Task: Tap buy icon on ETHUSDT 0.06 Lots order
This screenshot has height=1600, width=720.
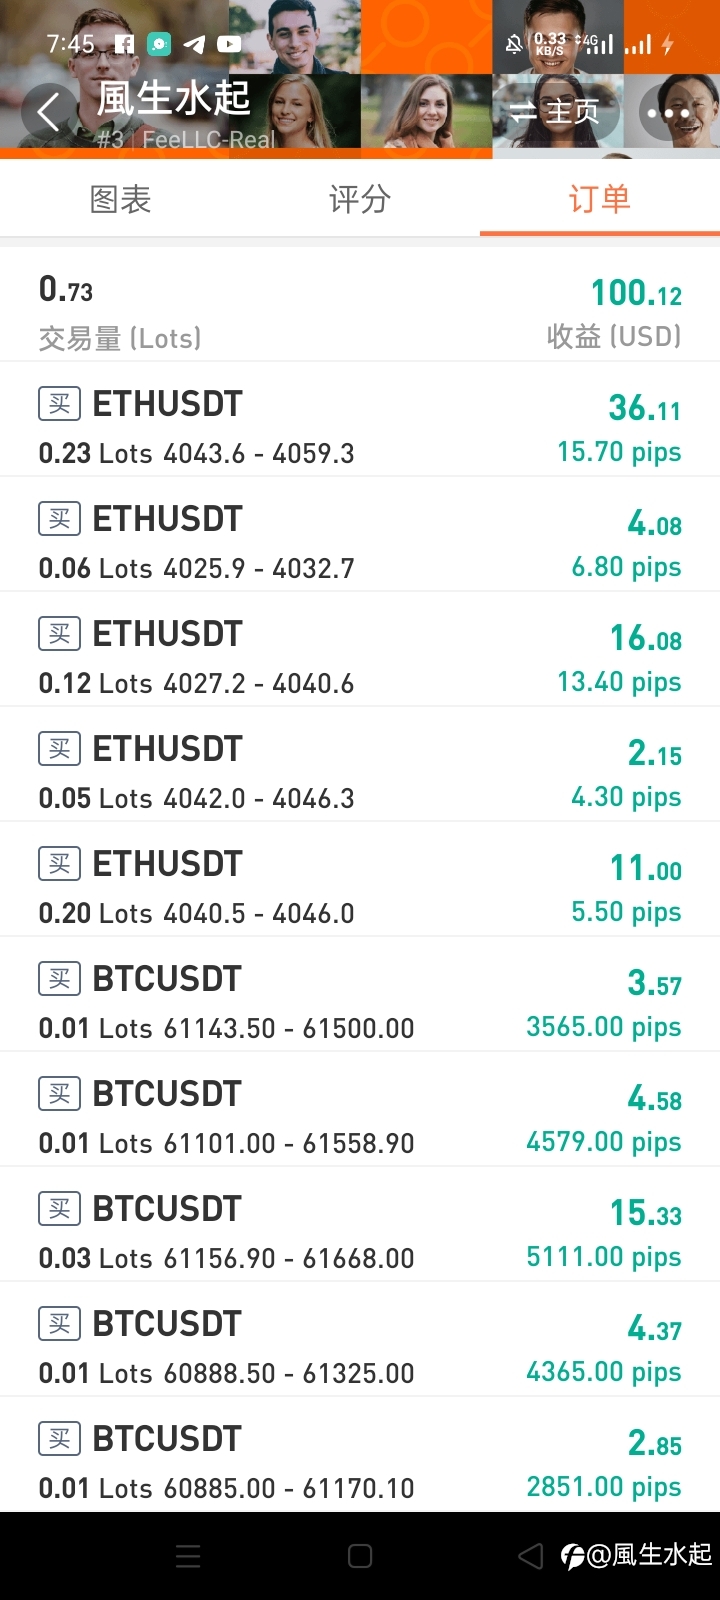Action: (59, 518)
